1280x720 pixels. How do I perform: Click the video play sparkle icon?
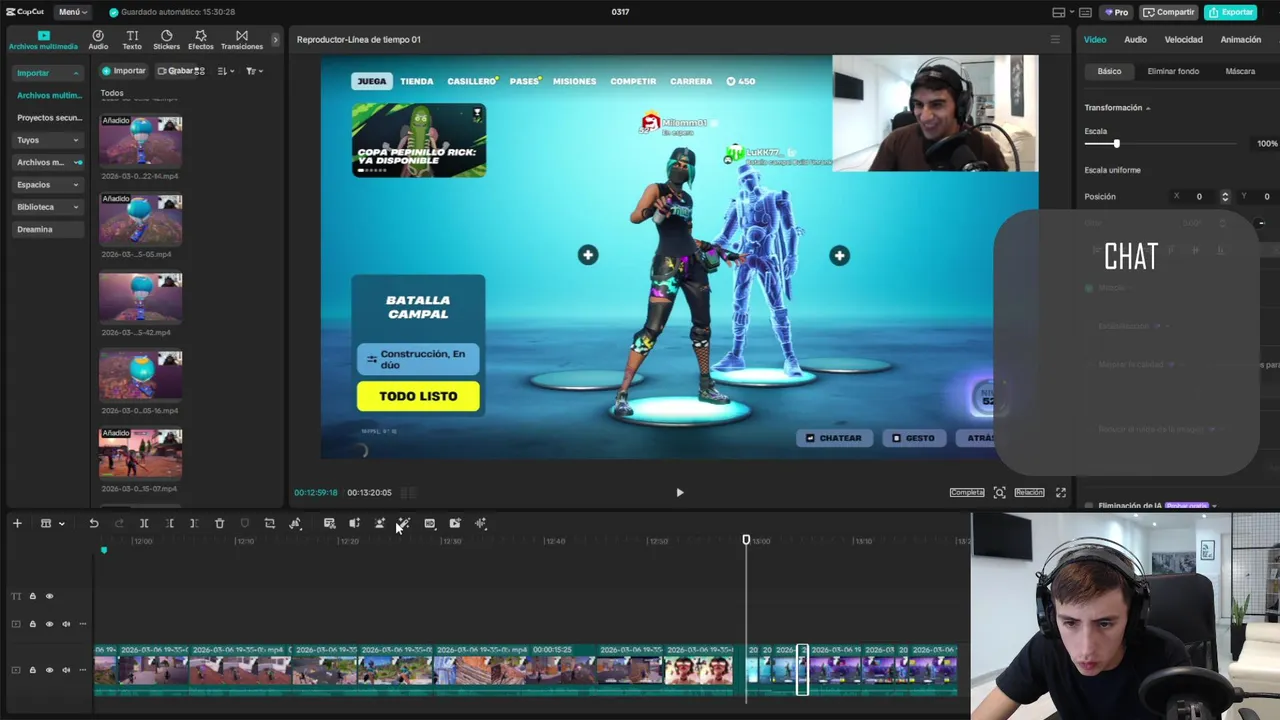(x=455, y=523)
